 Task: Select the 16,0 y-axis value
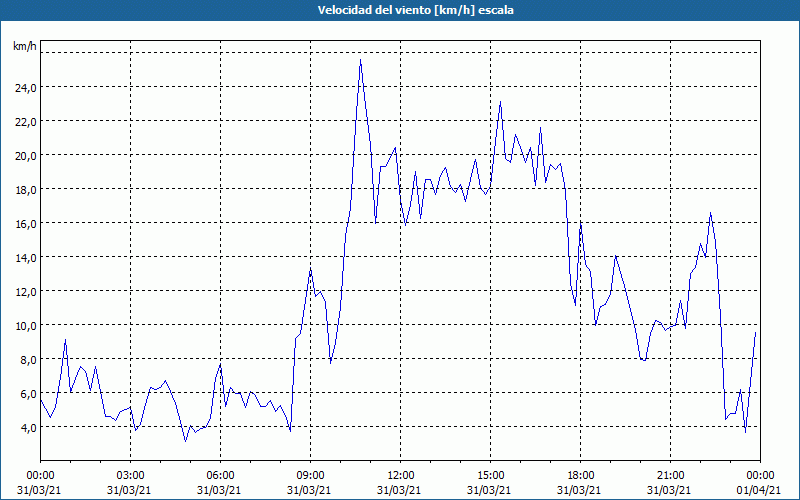(26, 223)
